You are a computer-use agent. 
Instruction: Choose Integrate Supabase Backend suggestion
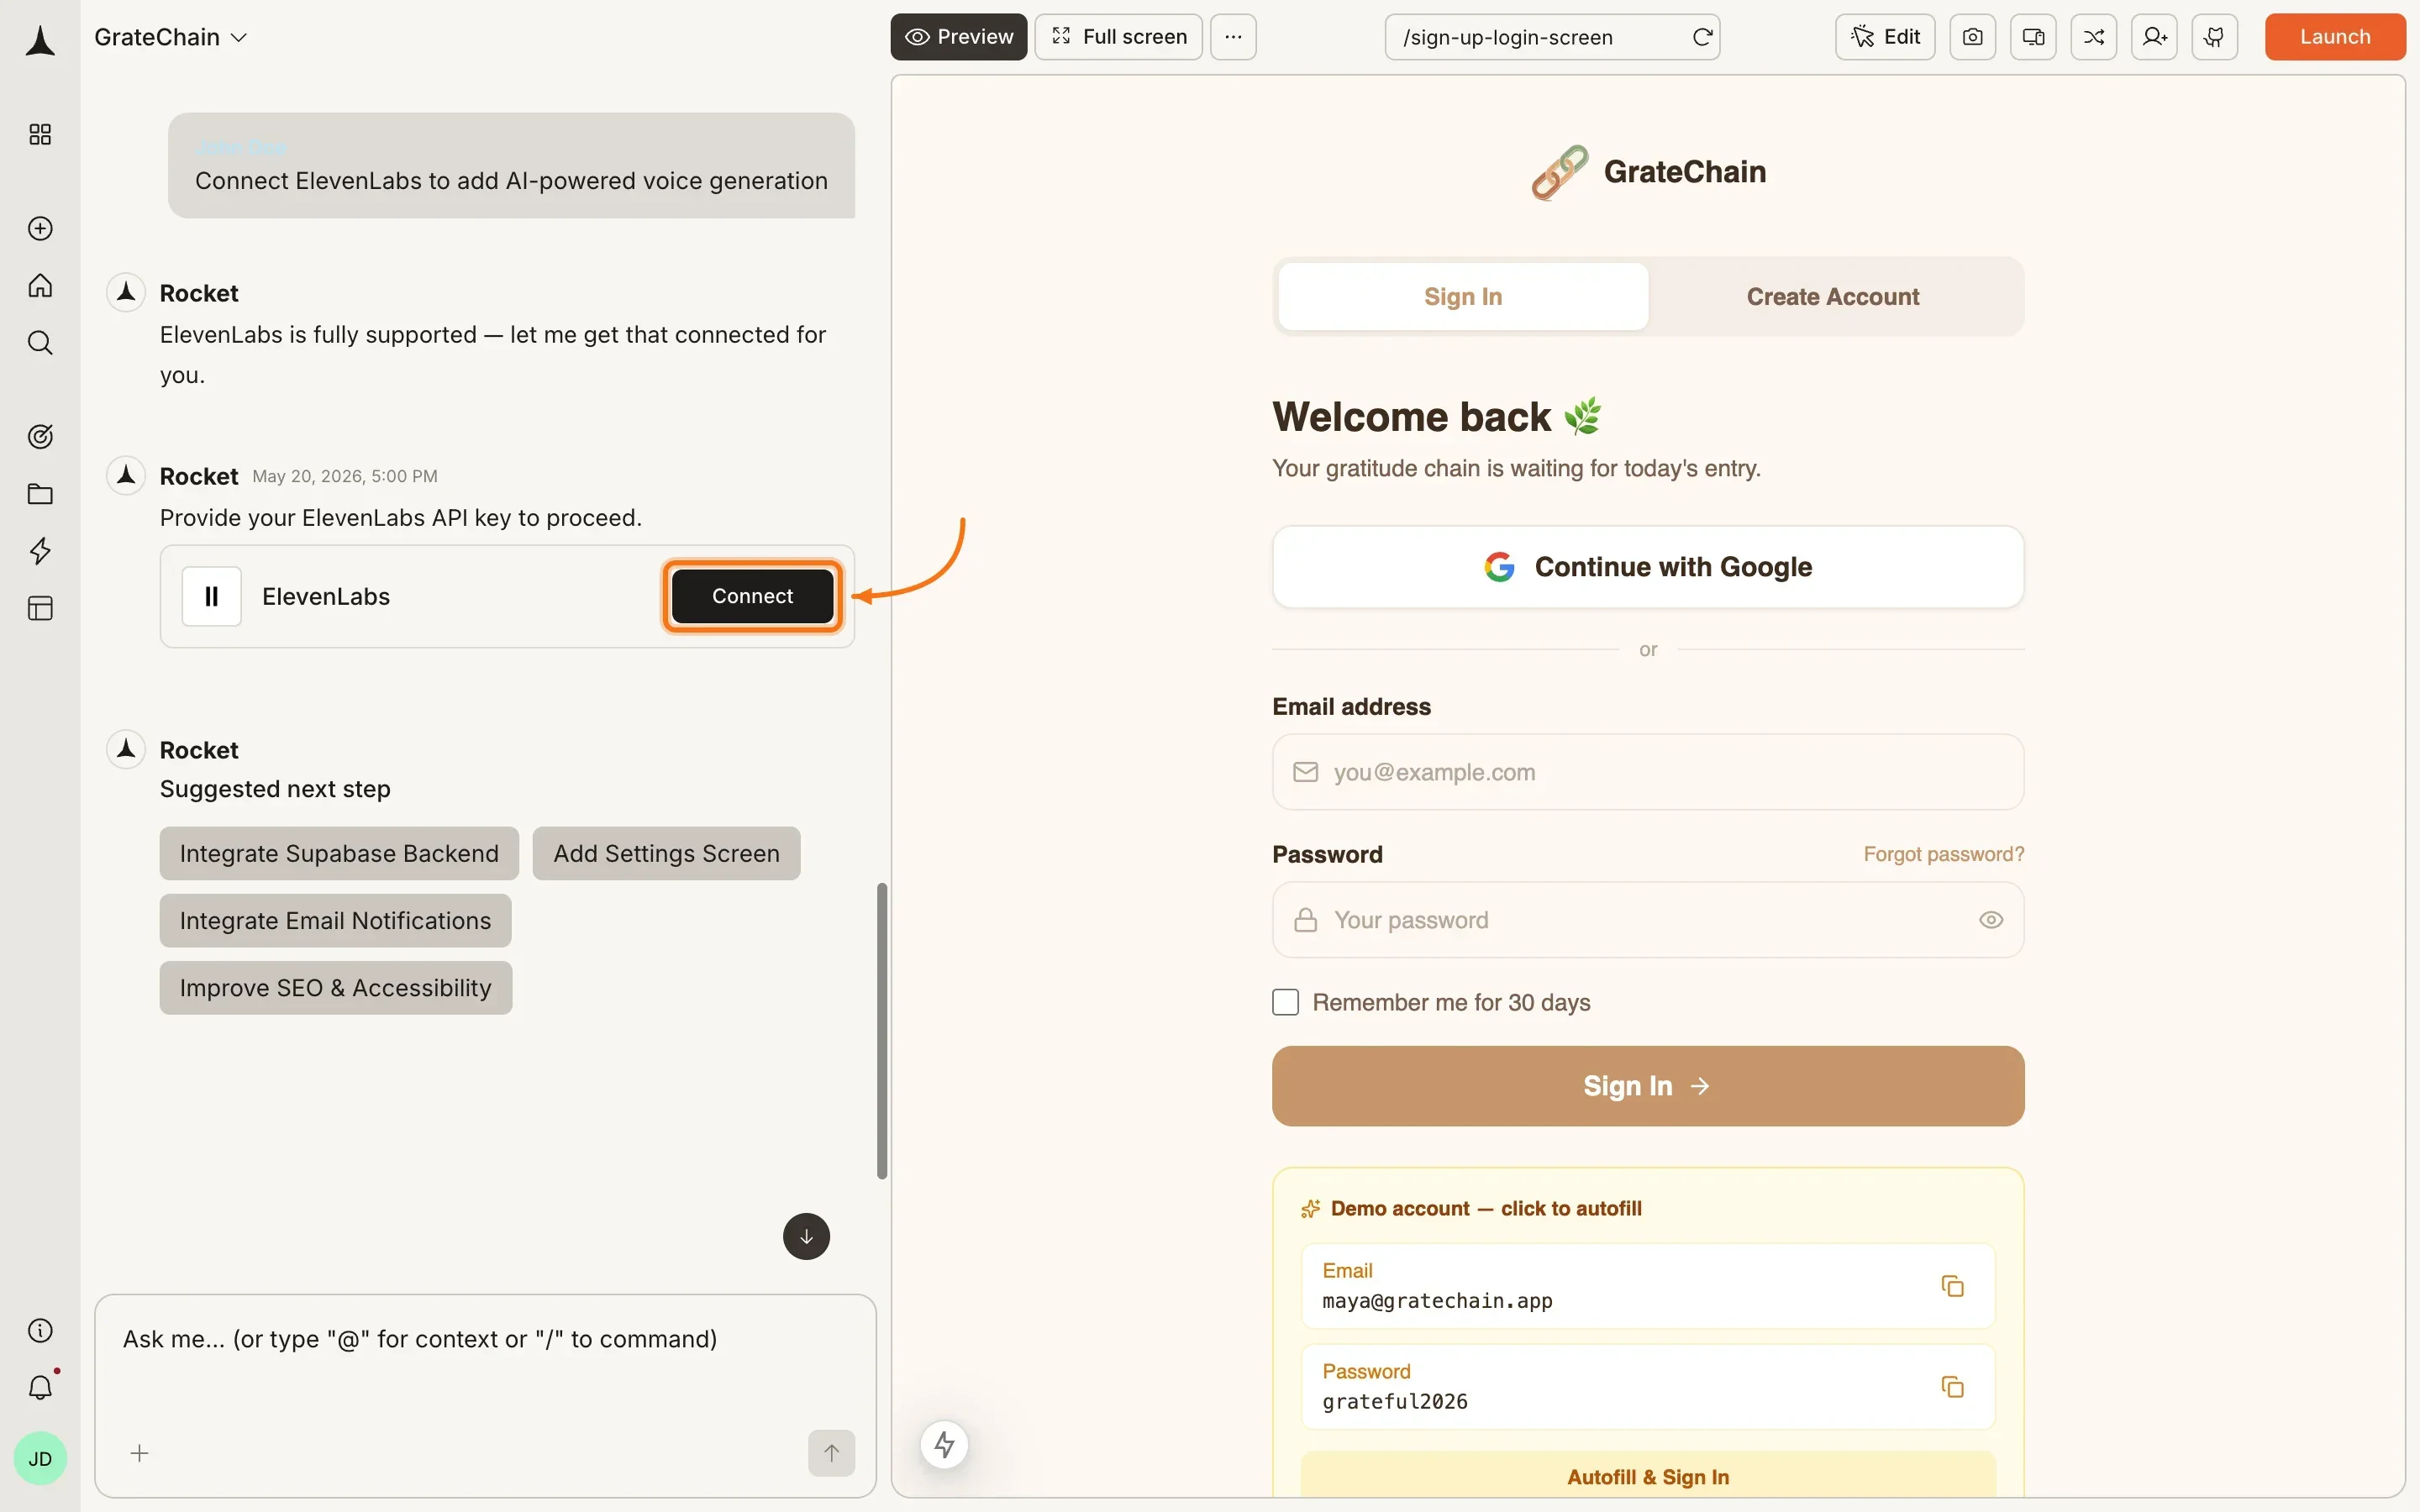click(x=339, y=853)
